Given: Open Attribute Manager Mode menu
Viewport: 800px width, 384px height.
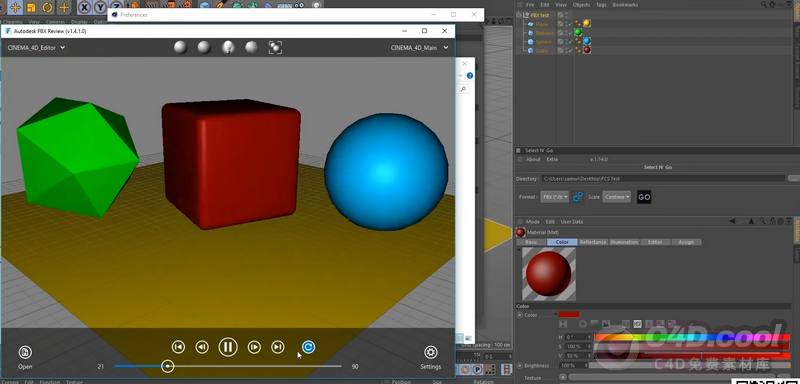Looking at the screenshot, I should pos(533,222).
